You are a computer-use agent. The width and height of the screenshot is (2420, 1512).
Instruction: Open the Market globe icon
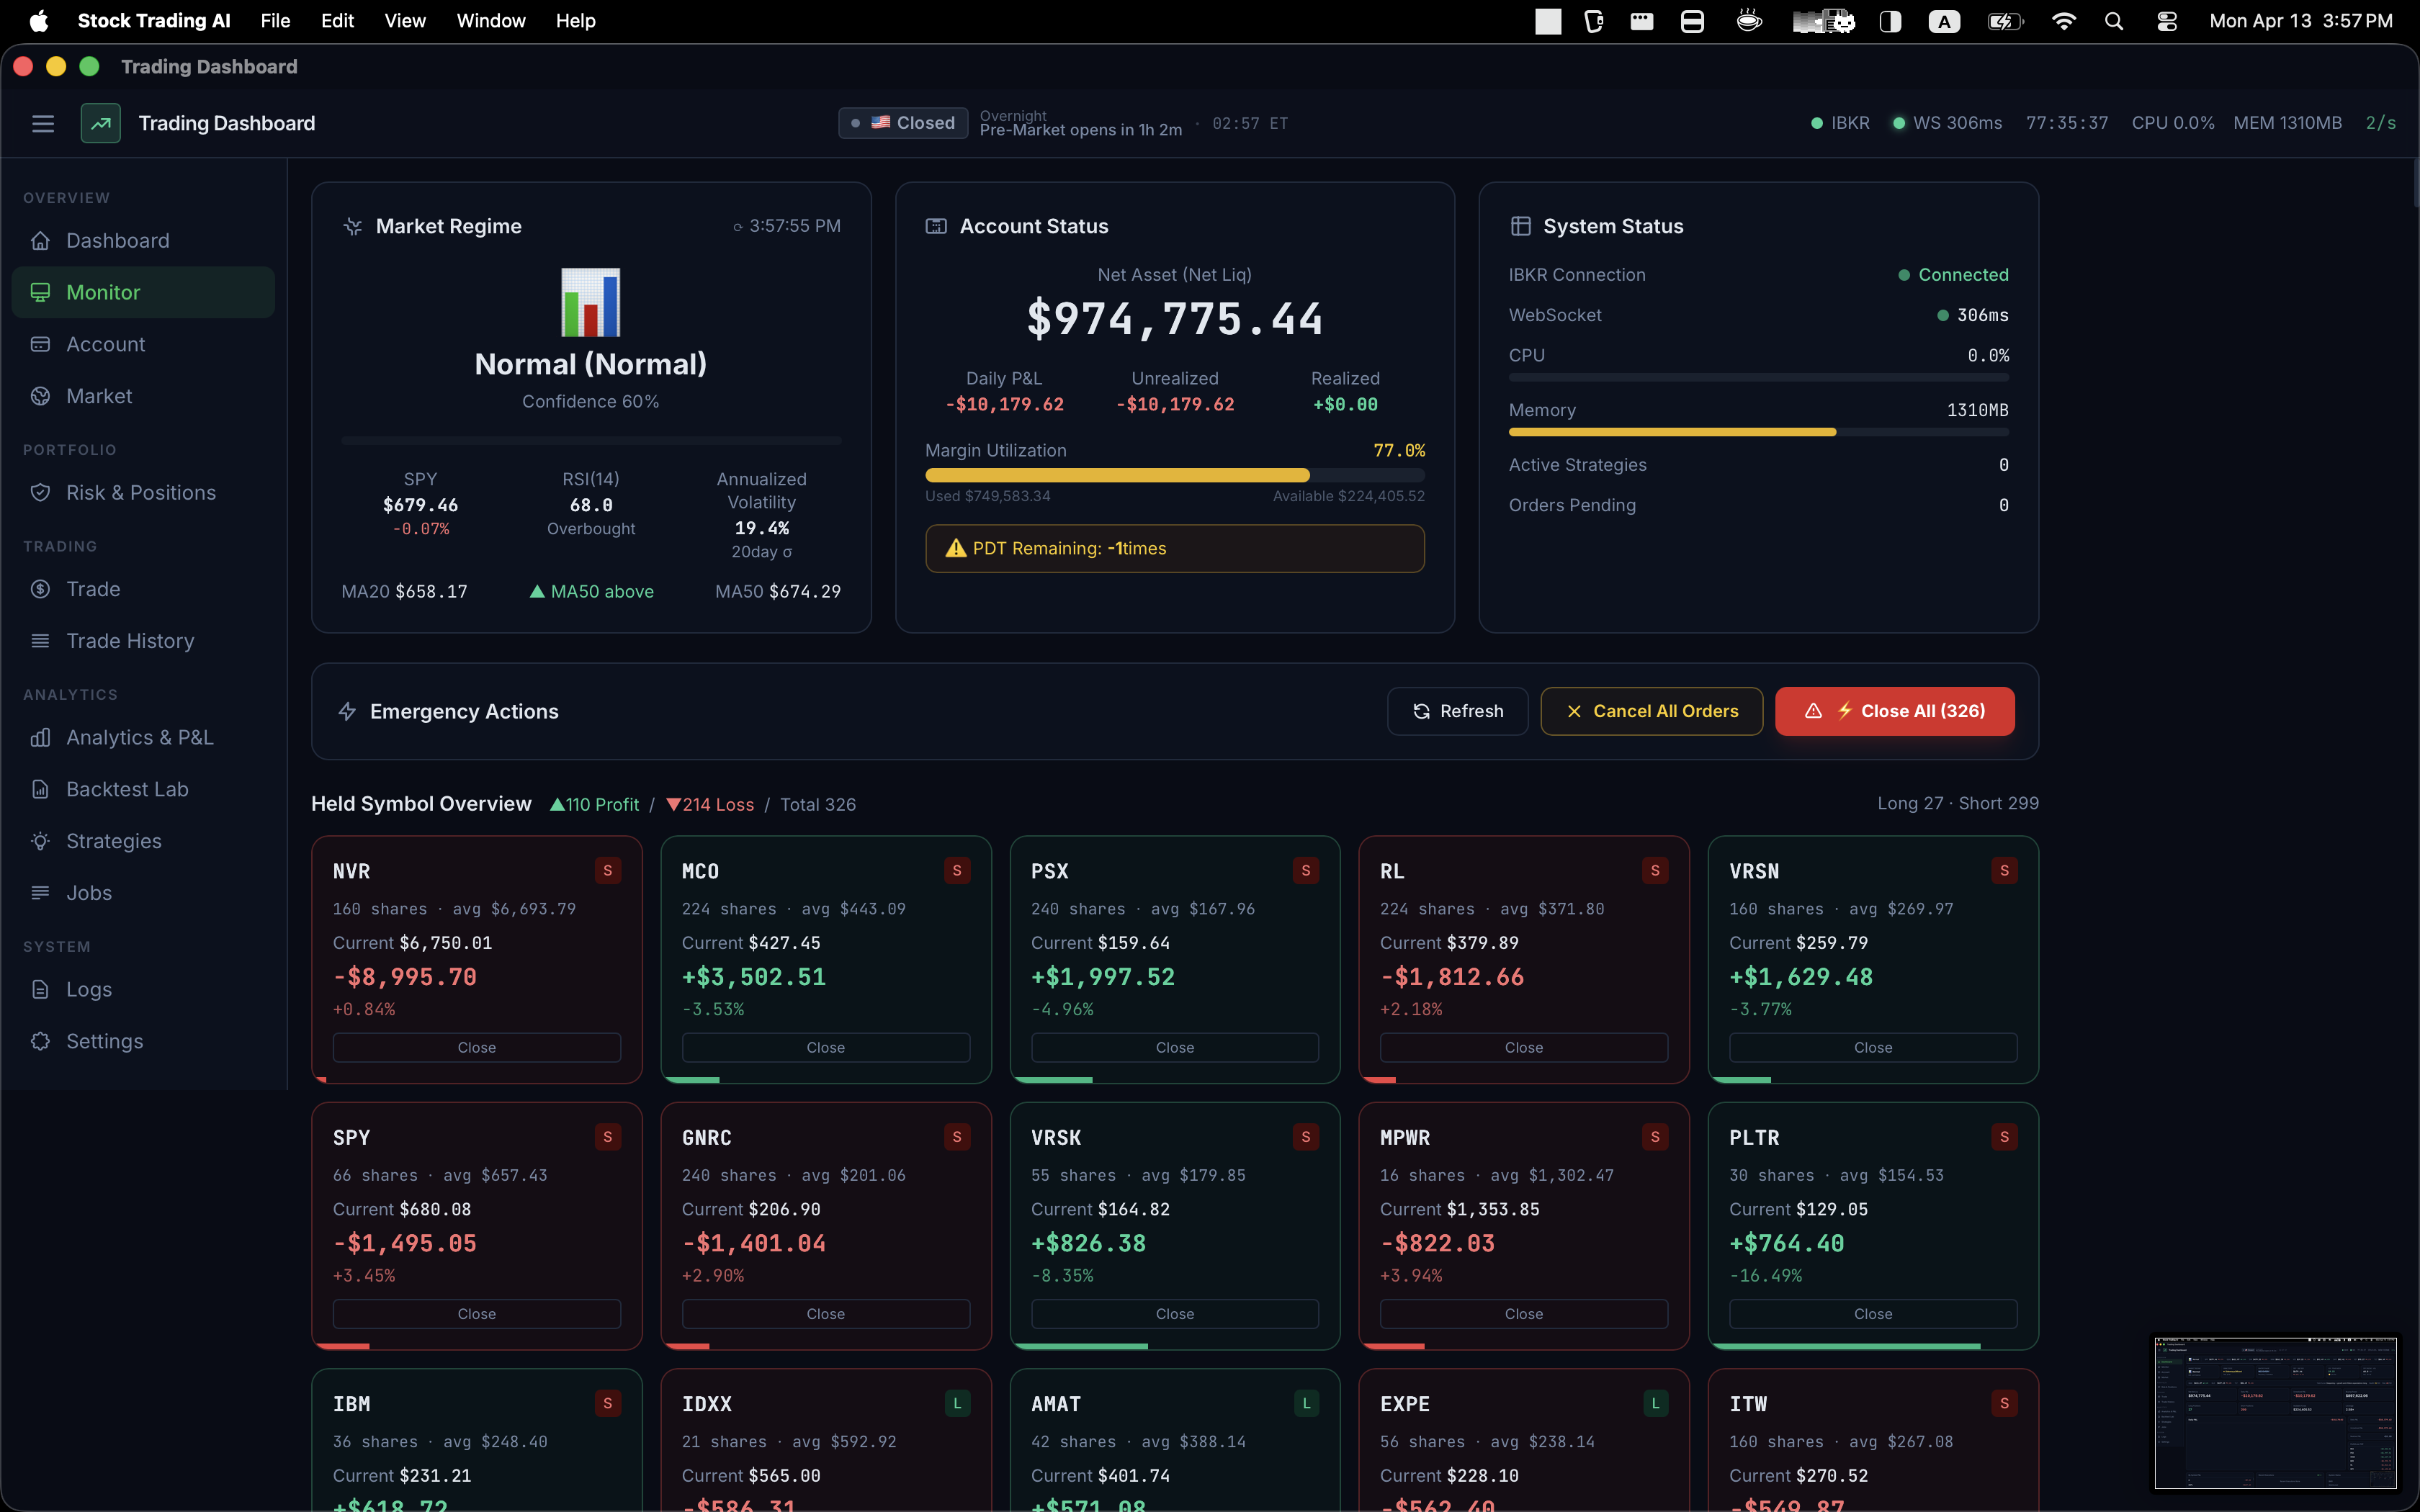(x=41, y=395)
